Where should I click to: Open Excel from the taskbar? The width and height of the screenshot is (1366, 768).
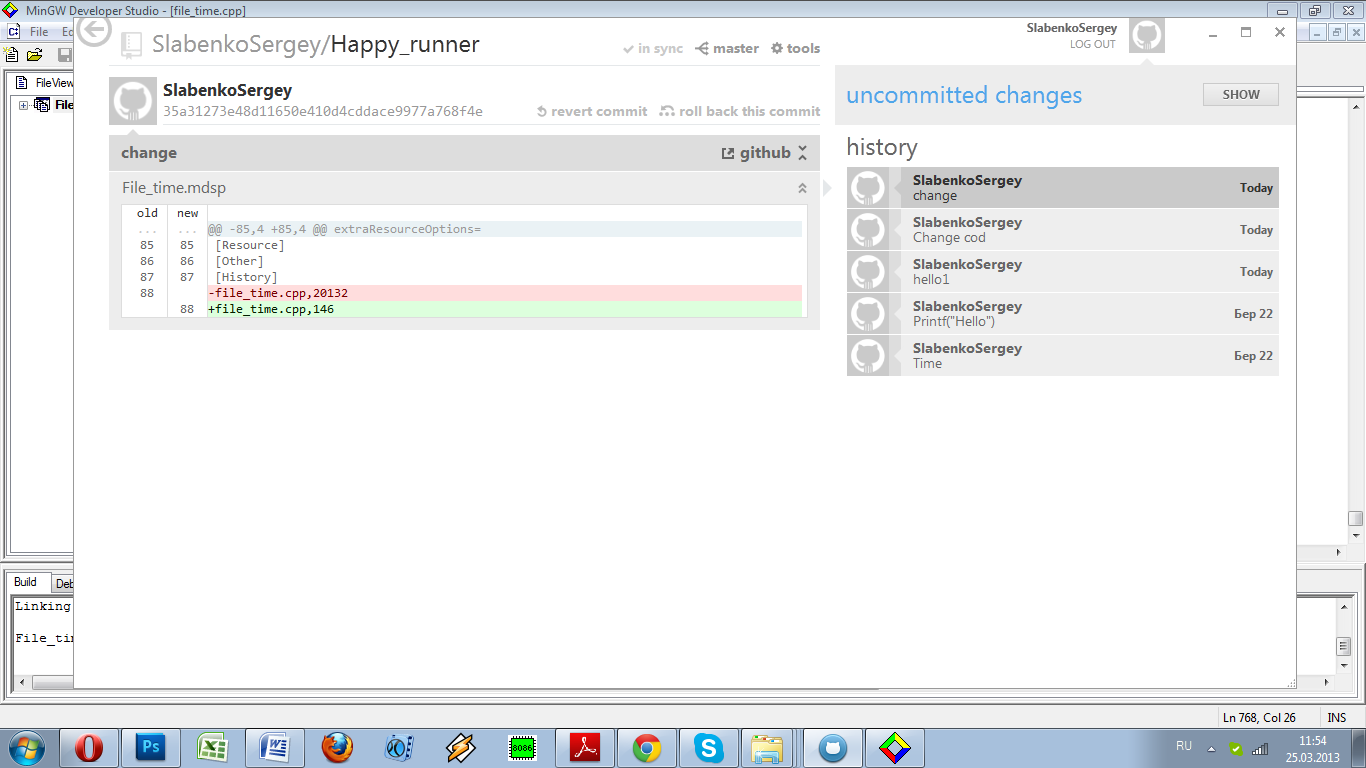tap(213, 748)
